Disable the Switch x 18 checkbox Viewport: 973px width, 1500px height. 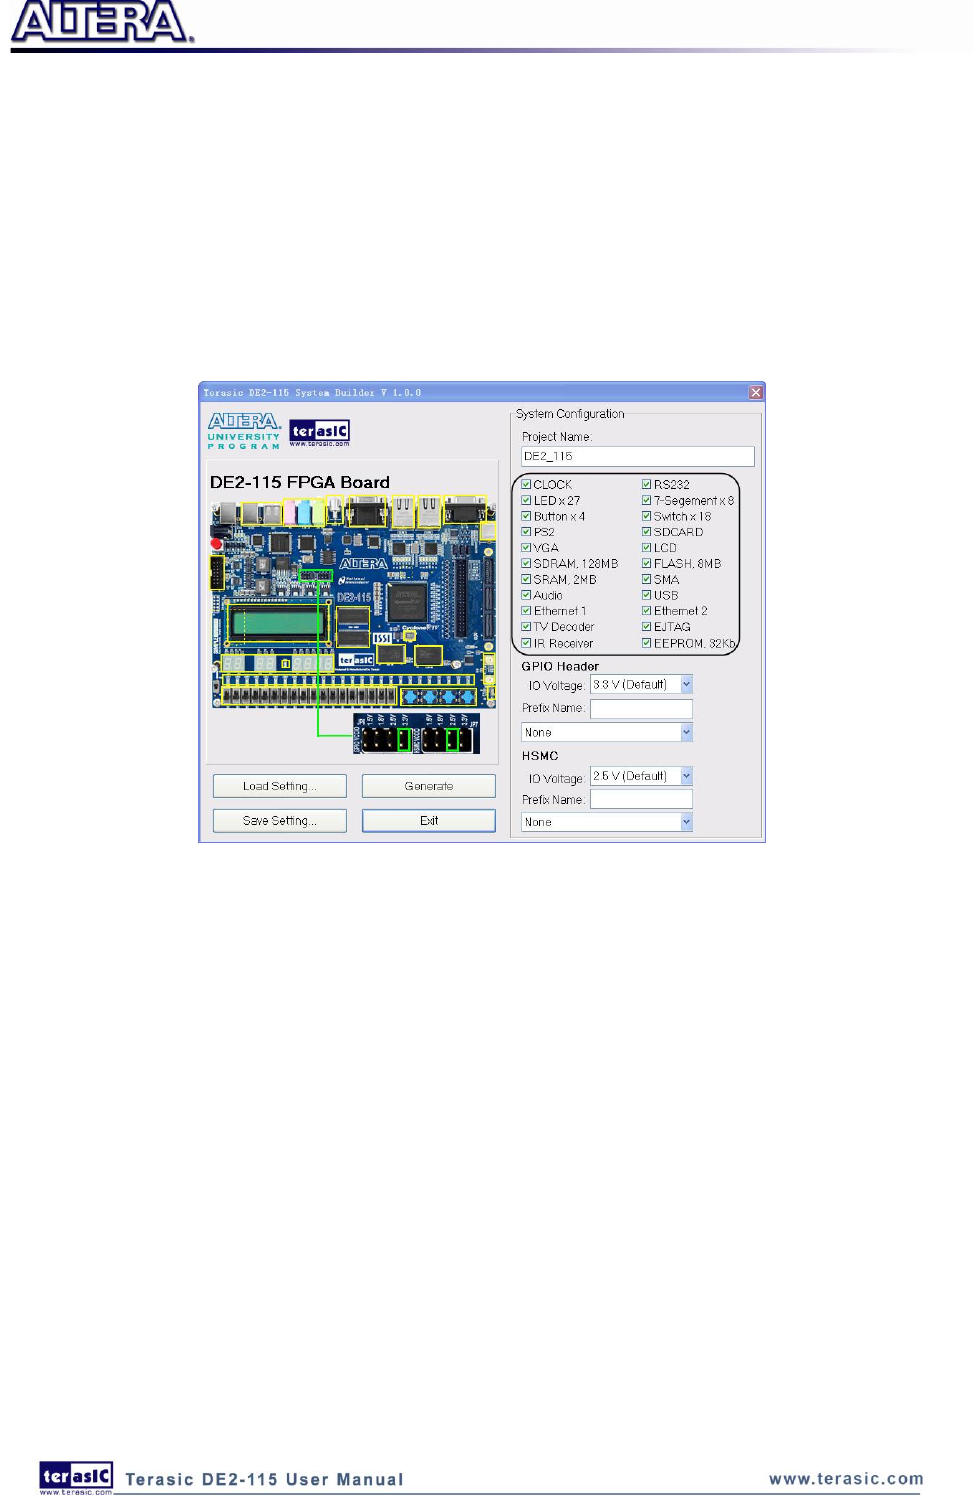[647, 517]
